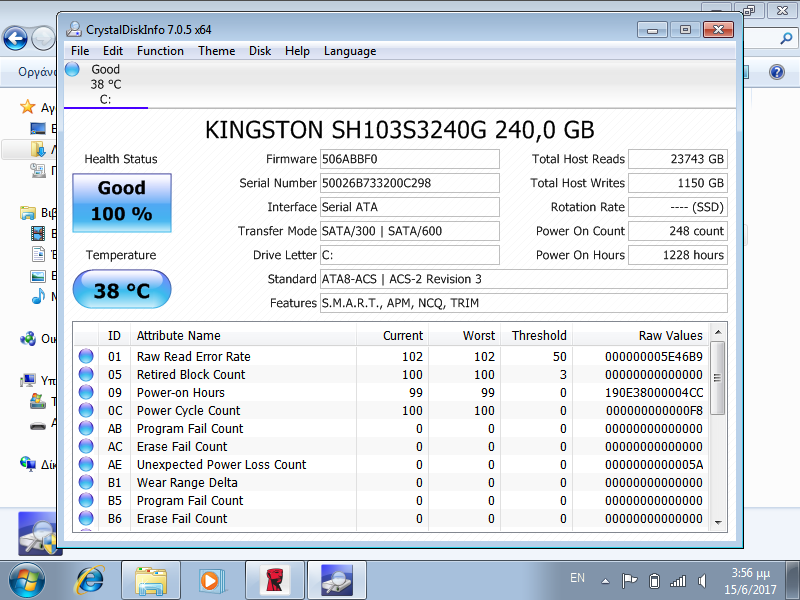This screenshot has height=600, width=800.
Task: Click Explorer window's blue help icon
Action: click(x=777, y=72)
